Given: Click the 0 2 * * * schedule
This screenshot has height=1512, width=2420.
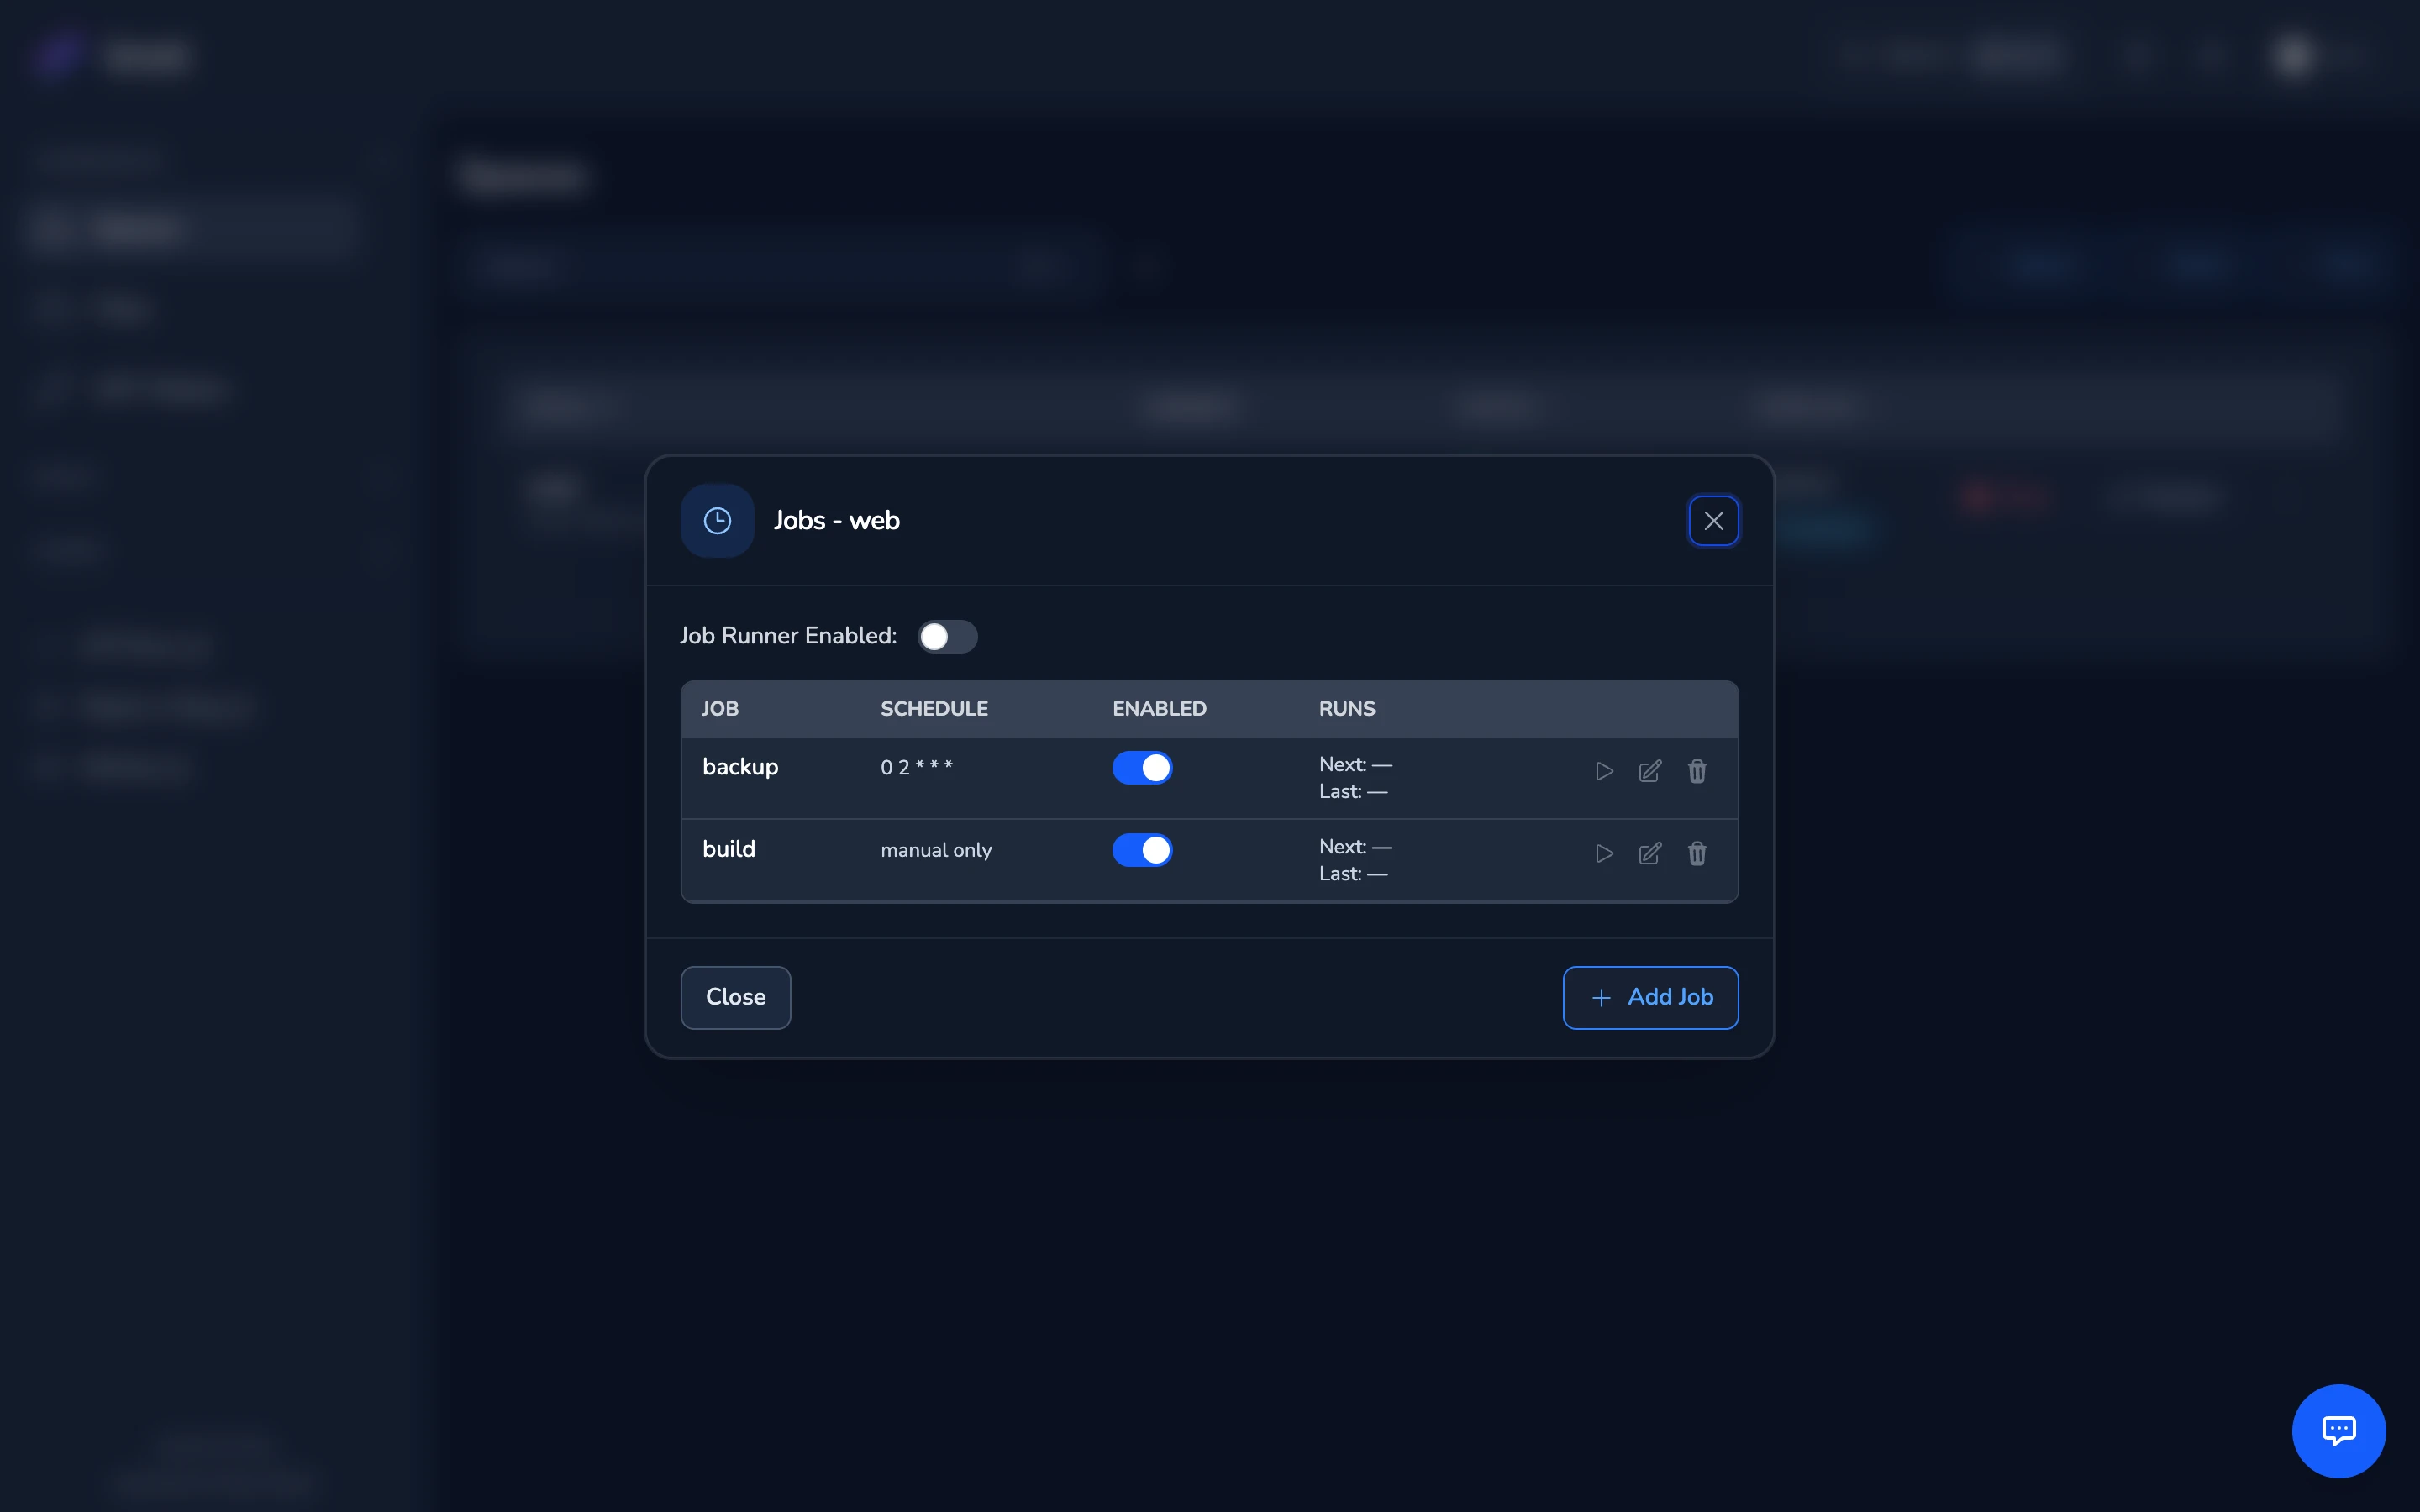Looking at the screenshot, I should click(916, 767).
